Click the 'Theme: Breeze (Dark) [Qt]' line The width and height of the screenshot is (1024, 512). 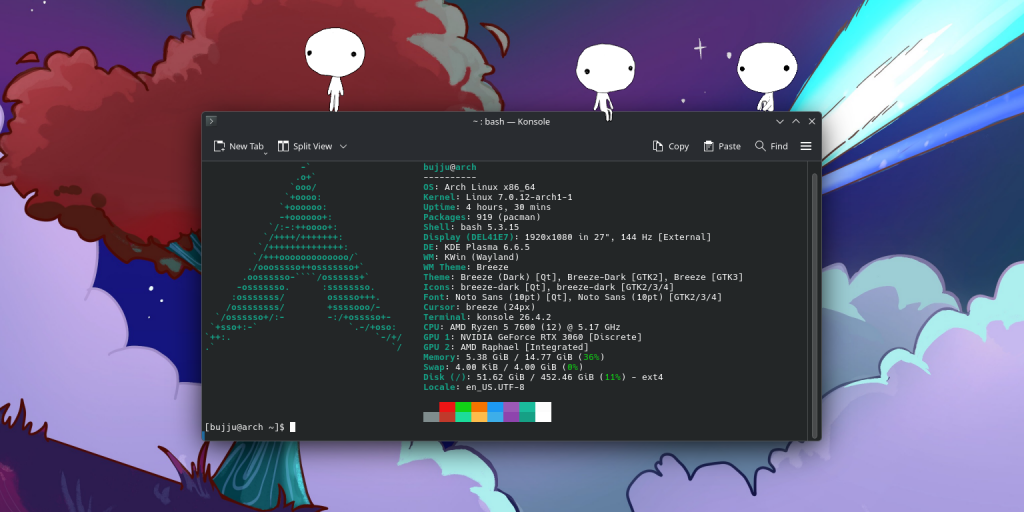coord(583,278)
